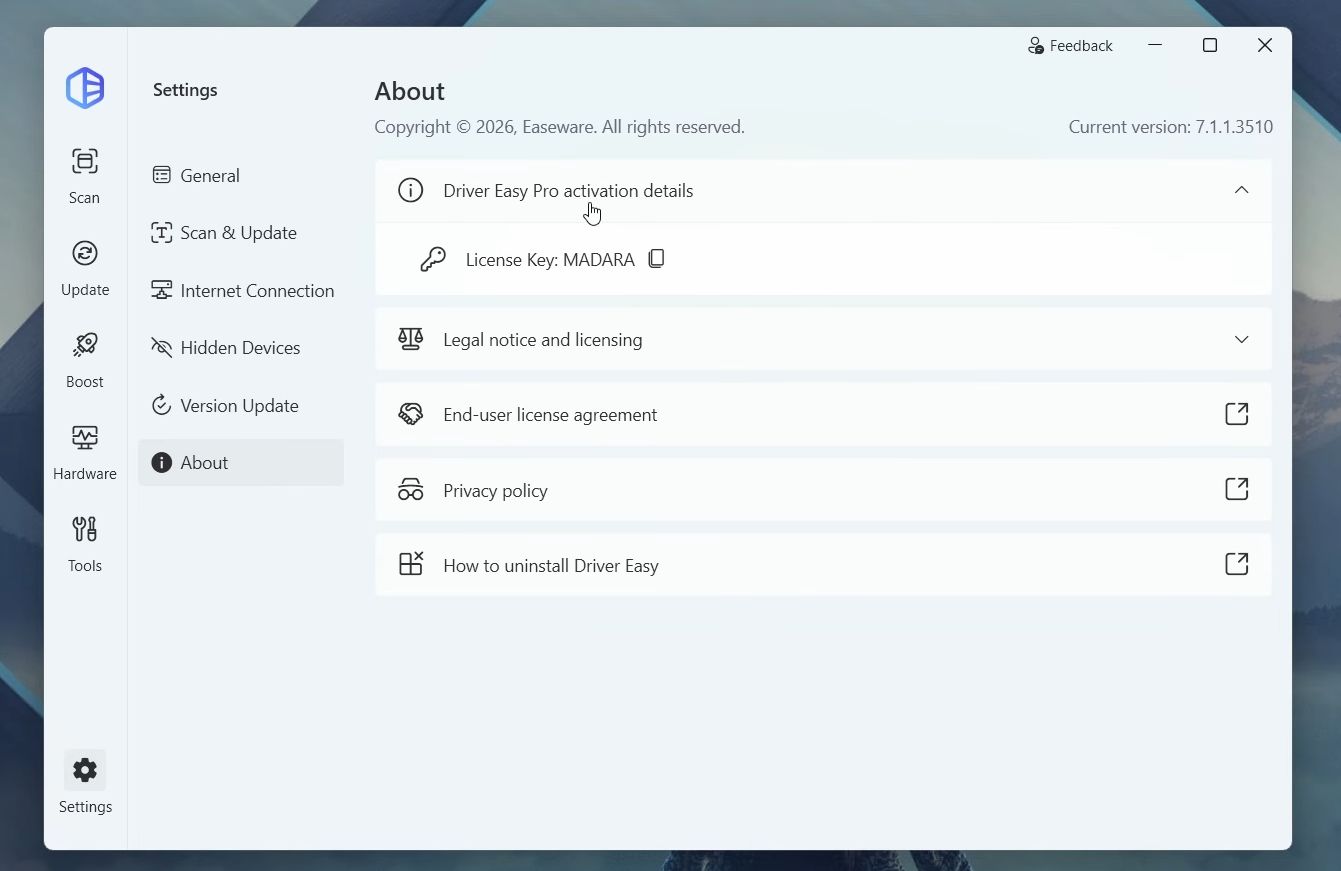The width and height of the screenshot is (1341, 871).
Task: Click the Feedback button
Action: [1070, 46]
